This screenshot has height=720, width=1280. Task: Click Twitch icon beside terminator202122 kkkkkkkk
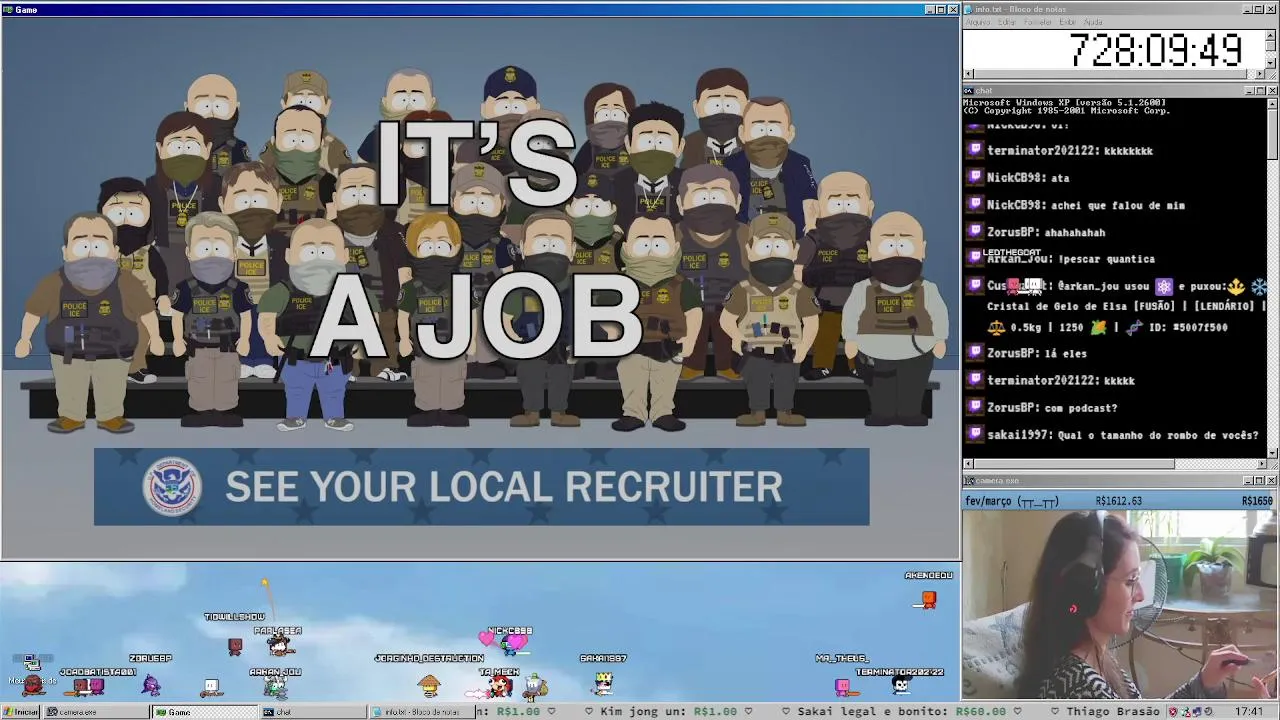point(975,150)
